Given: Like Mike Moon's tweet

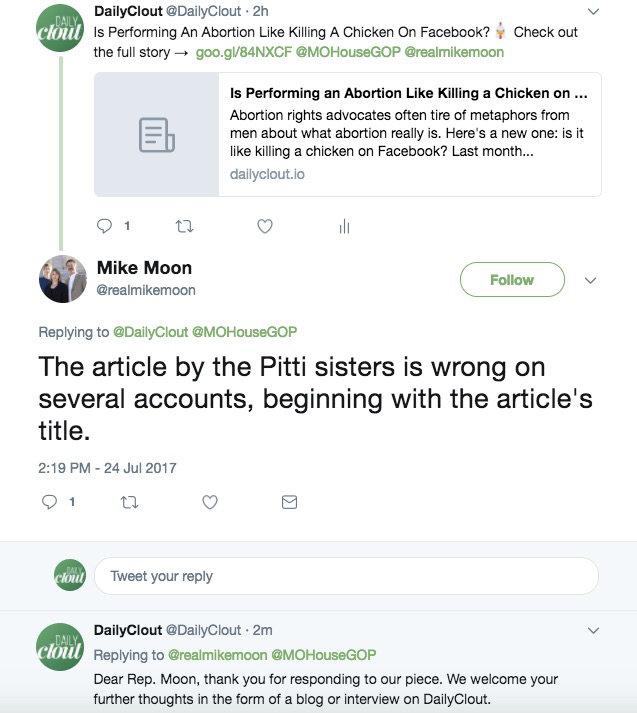Looking at the screenshot, I should click(x=210, y=502).
